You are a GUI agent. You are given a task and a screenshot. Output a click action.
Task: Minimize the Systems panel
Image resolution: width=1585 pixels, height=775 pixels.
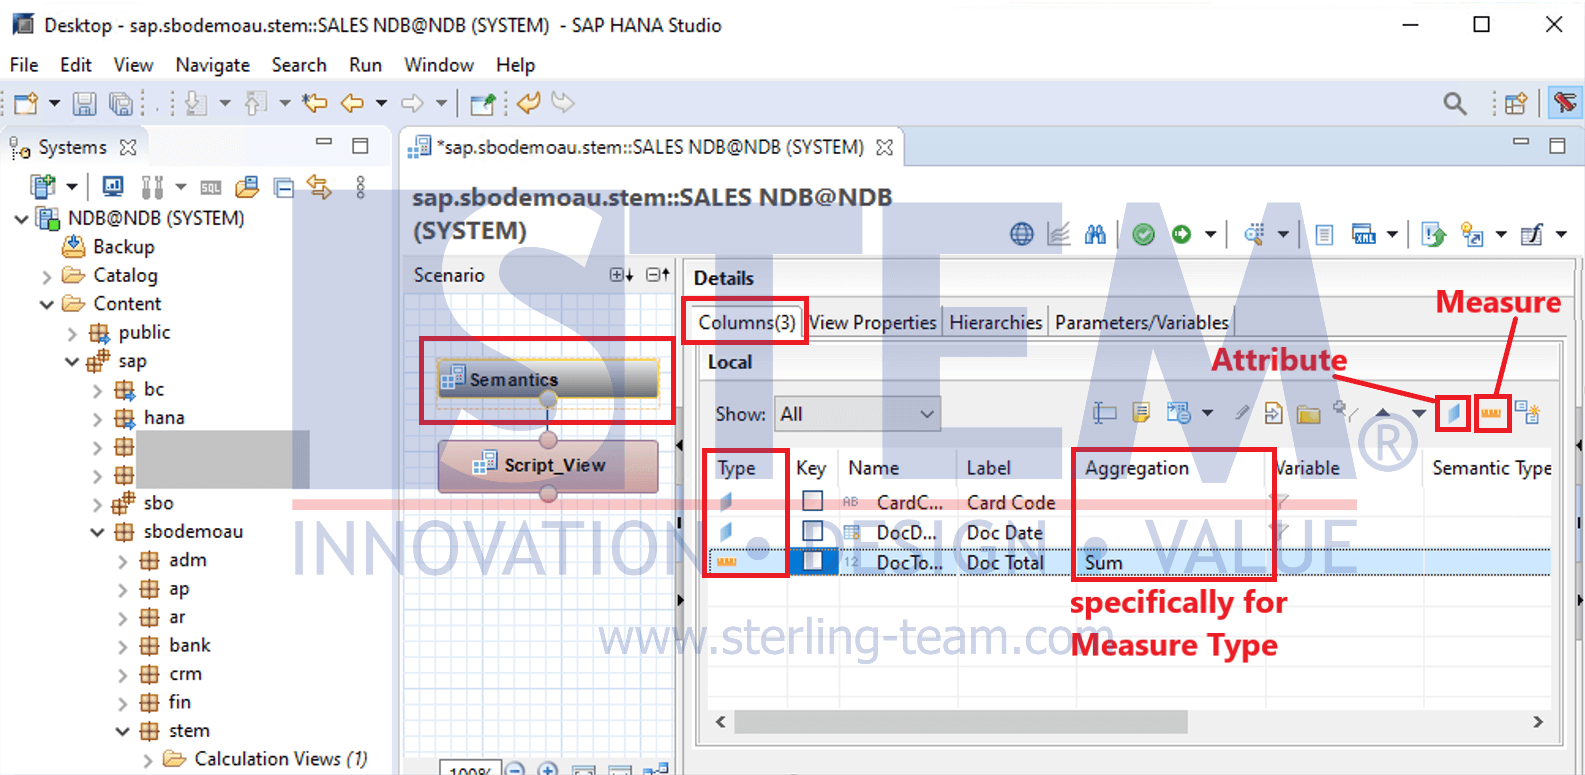[324, 143]
